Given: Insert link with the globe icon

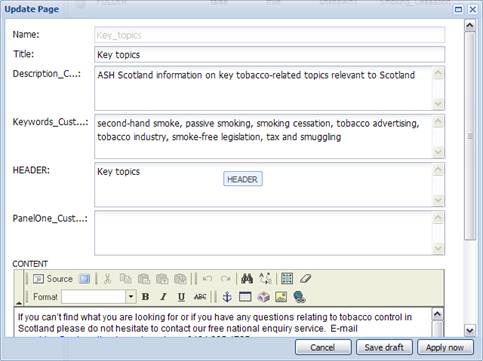Looking at the screenshot, I should [x=299, y=297].
